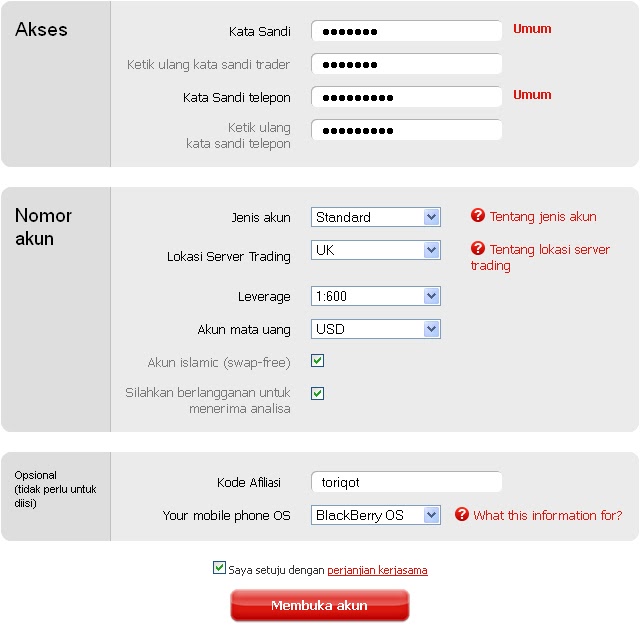Click What this information for link

548,515
